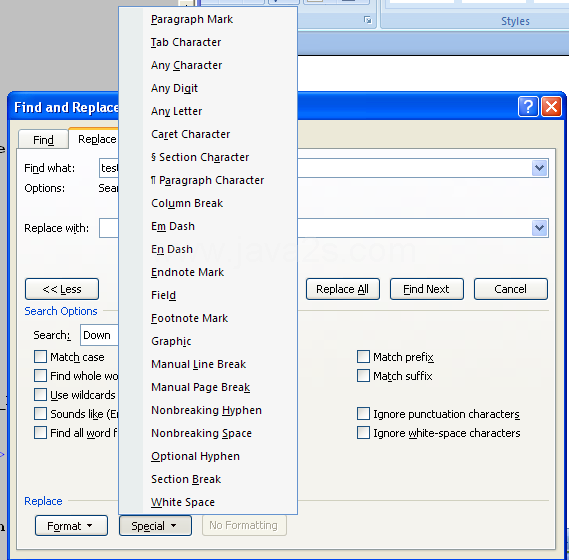The width and height of the screenshot is (569, 560).
Task: Switch to the Find tab
Action: point(43,139)
